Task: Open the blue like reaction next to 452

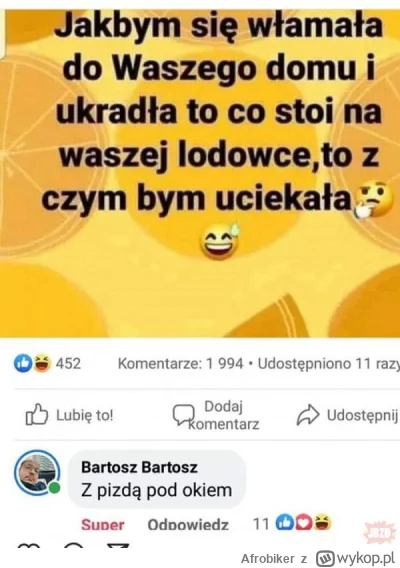Action: 23,363
